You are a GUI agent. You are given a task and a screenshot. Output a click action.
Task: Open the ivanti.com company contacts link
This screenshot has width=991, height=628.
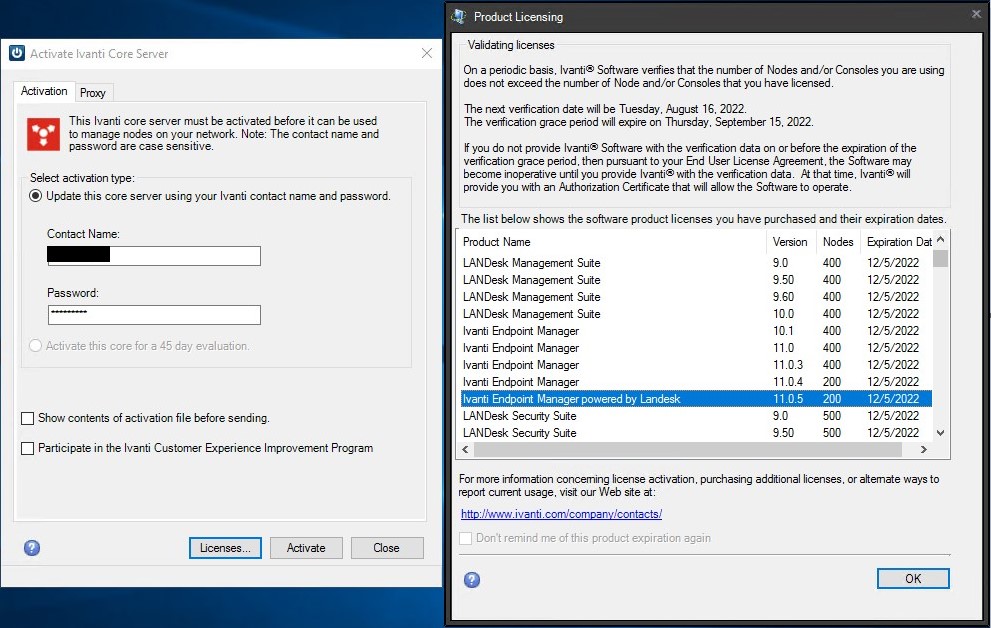(560, 514)
